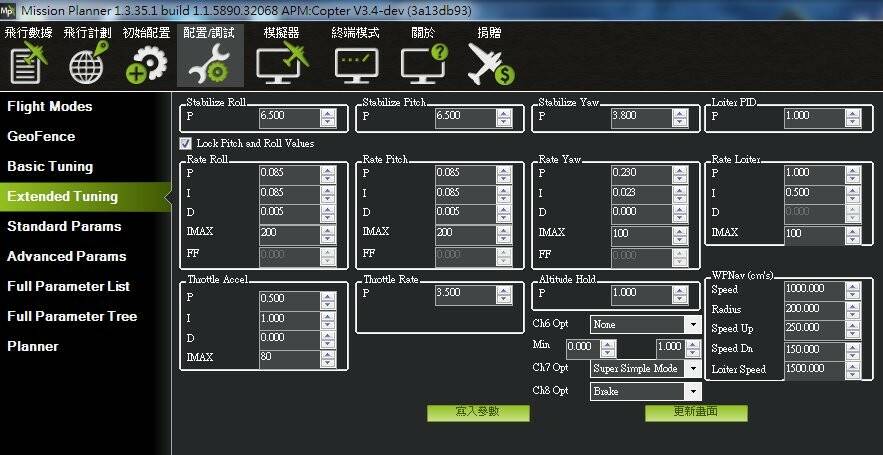Image resolution: width=883 pixels, height=455 pixels.
Task: Adjust Throttle Rate P stepper arrows
Action: pos(504,295)
